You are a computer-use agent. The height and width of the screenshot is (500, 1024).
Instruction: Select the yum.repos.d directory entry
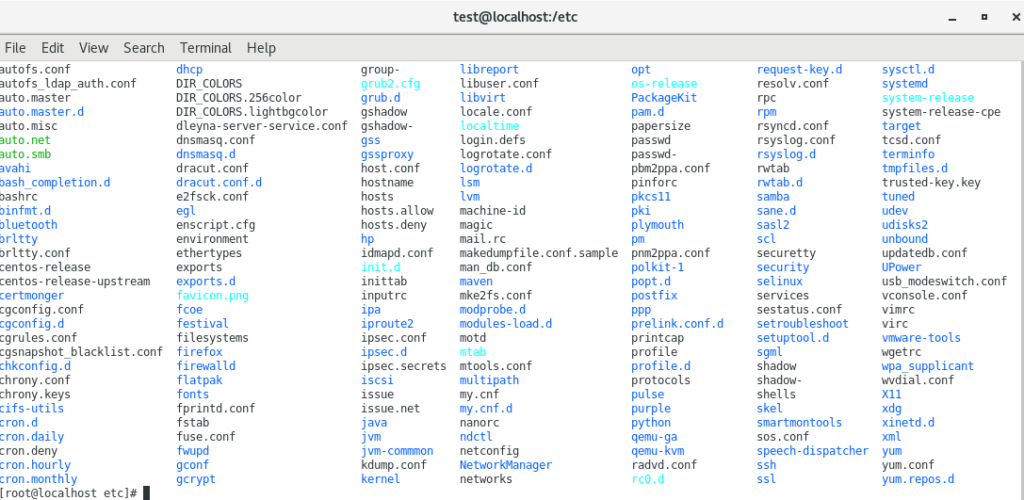[x=918, y=479]
